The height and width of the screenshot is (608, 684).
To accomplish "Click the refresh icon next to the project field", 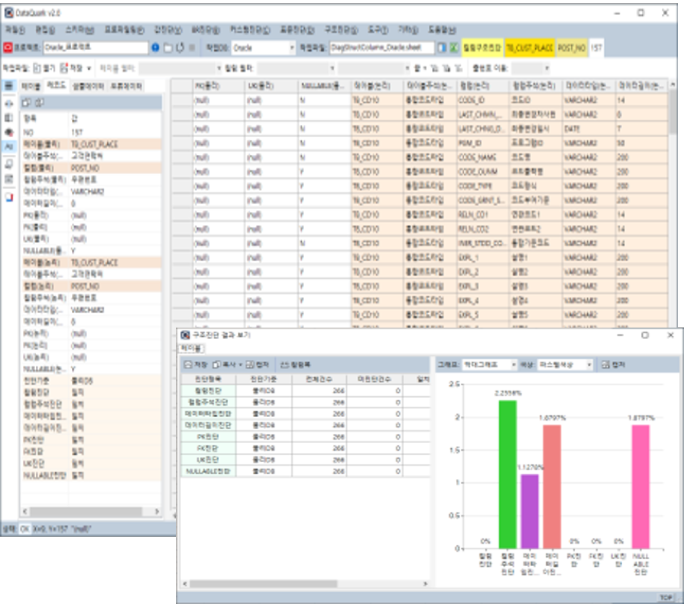I will point(178,47).
